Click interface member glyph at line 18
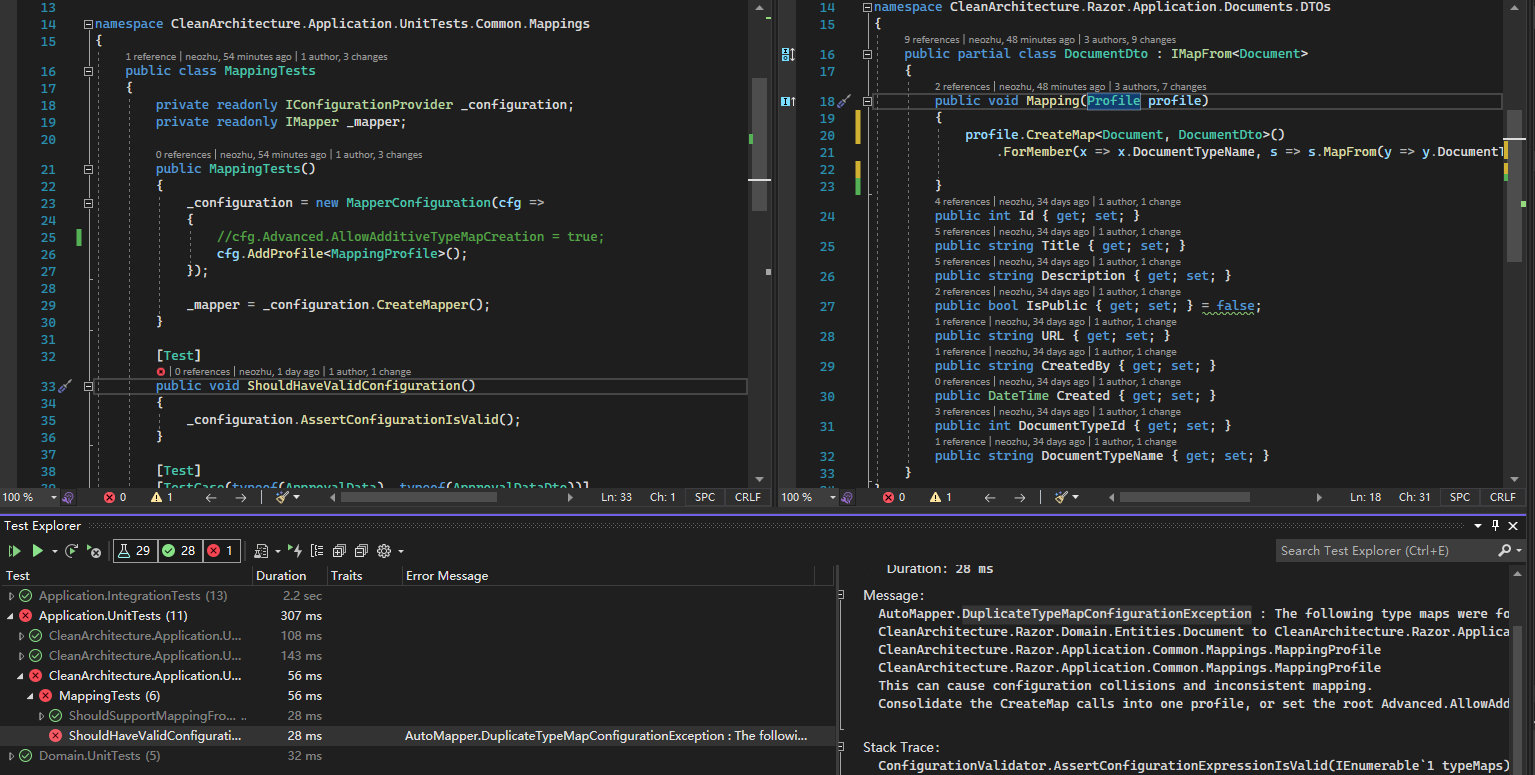 point(788,101)
